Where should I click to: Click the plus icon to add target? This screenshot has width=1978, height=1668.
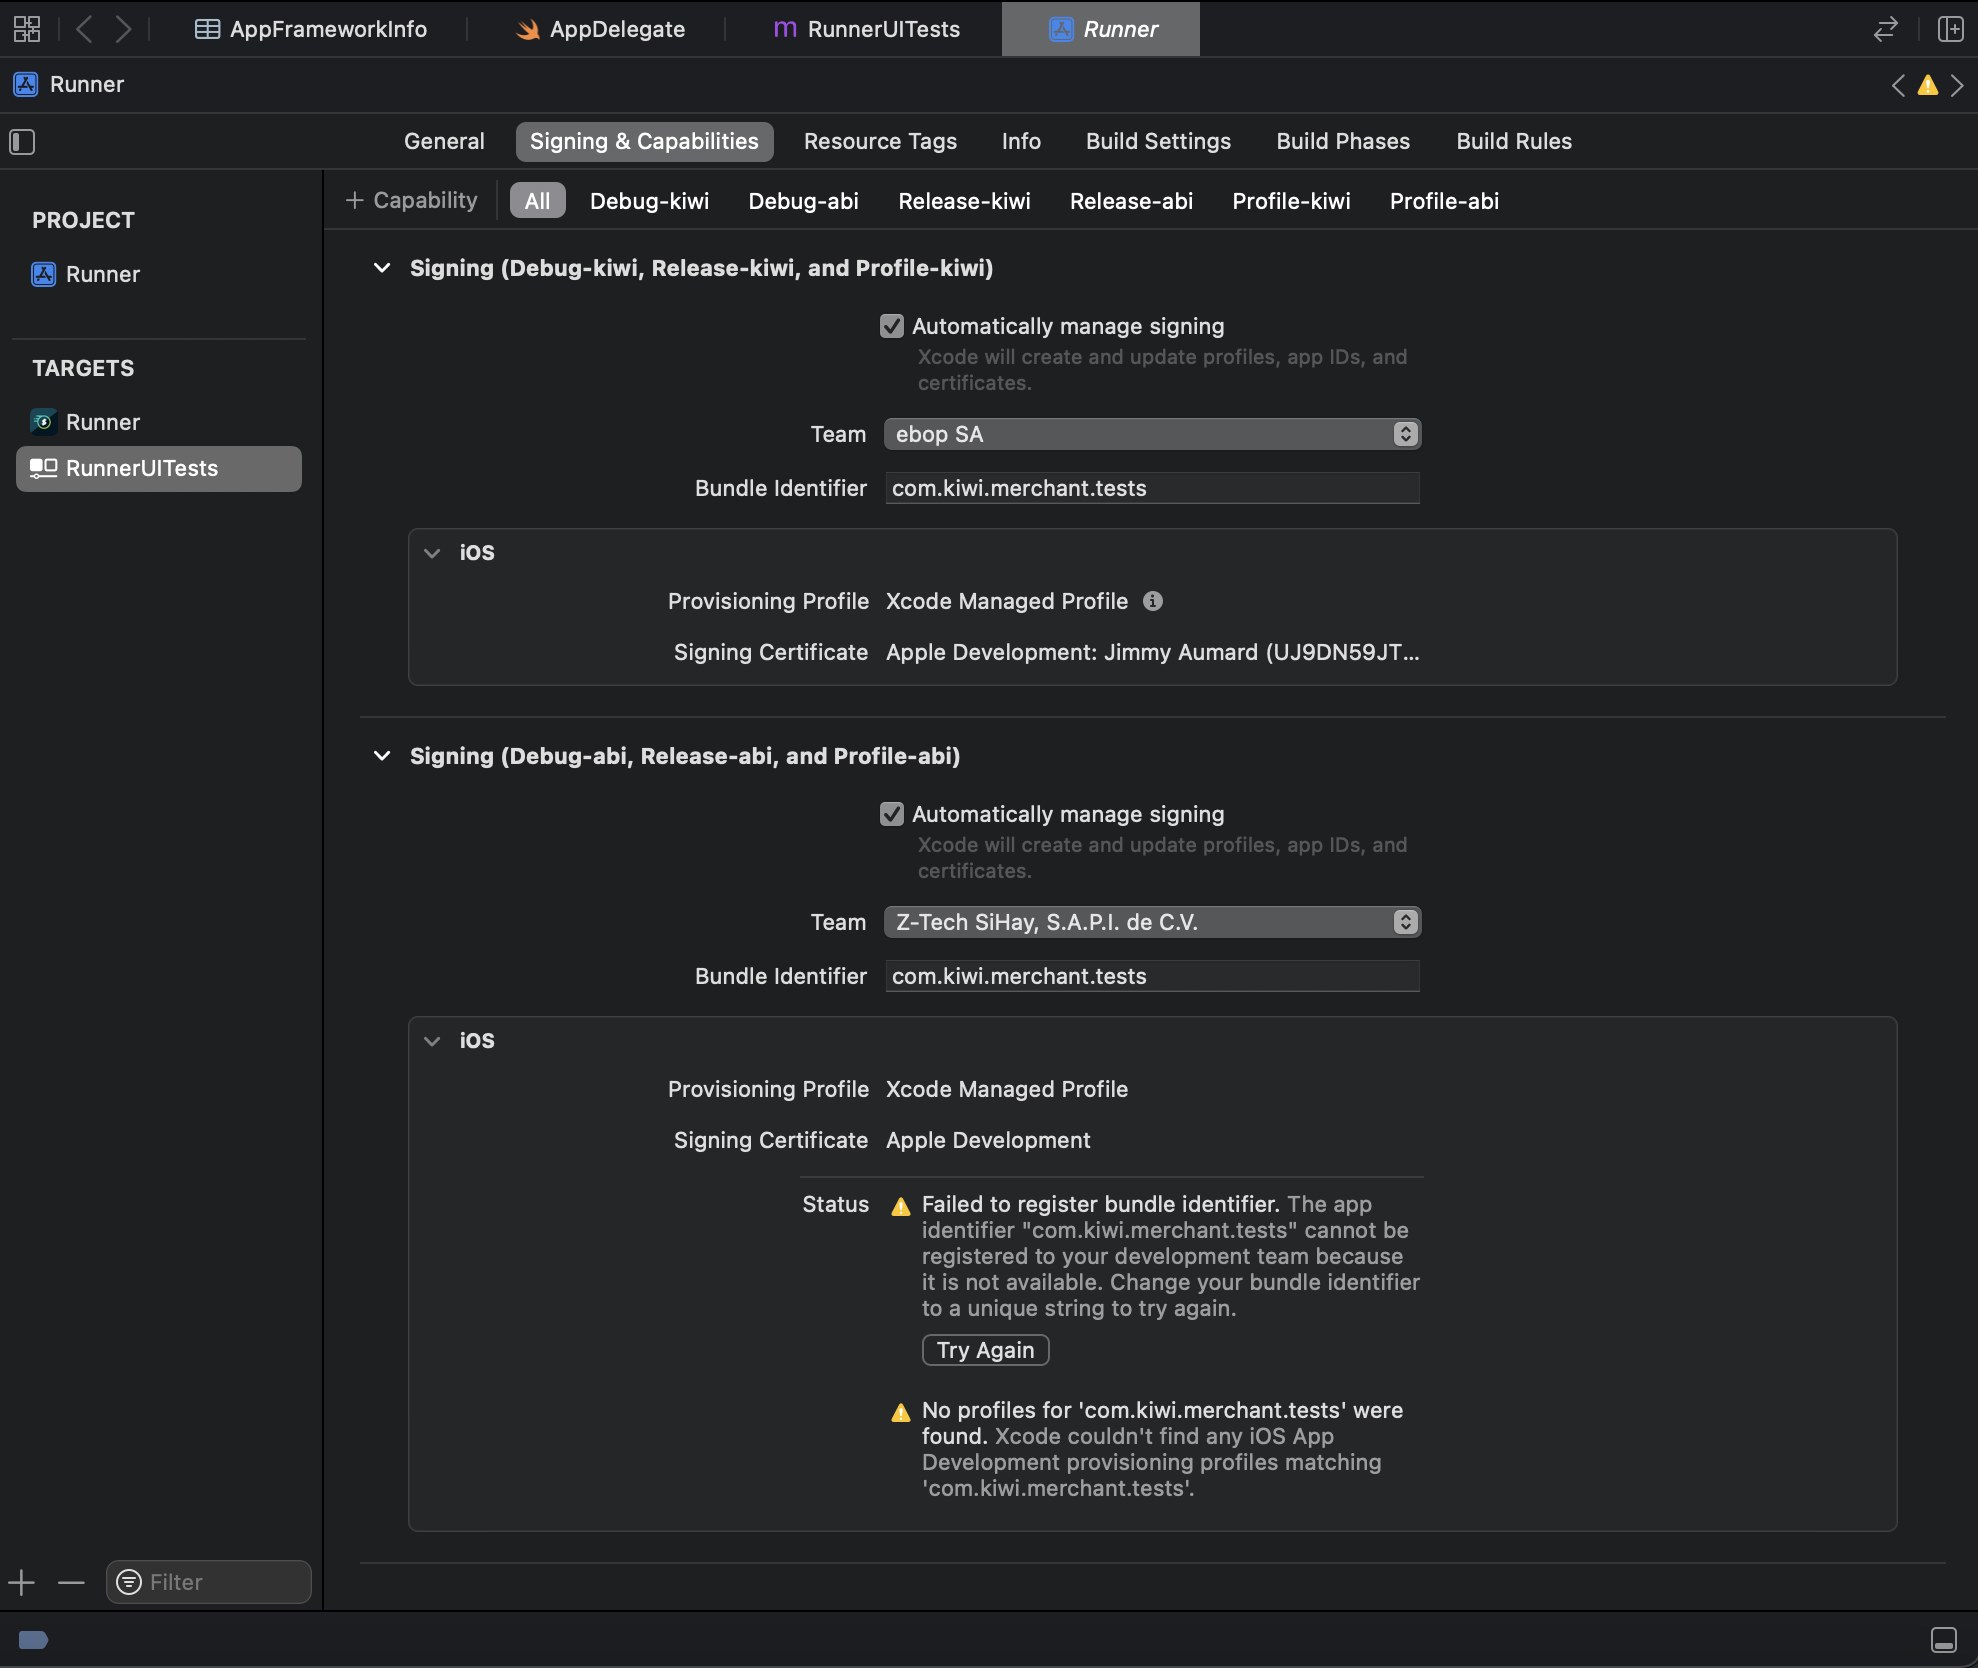[22, 1582]
